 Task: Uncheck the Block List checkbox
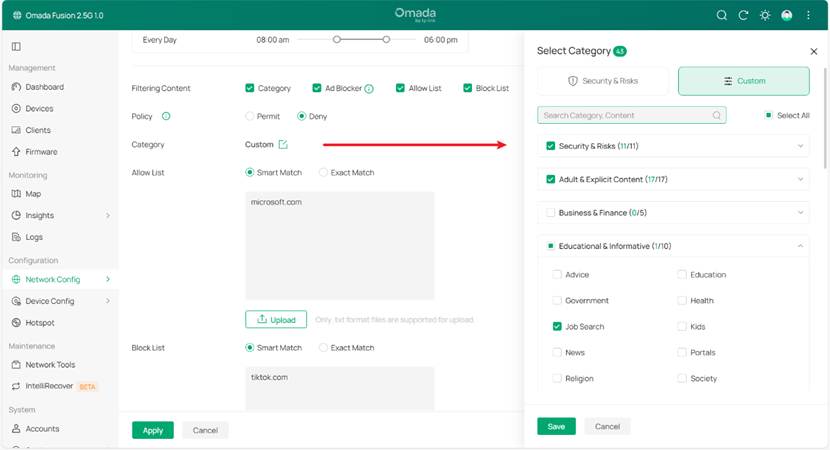(467, 88)
